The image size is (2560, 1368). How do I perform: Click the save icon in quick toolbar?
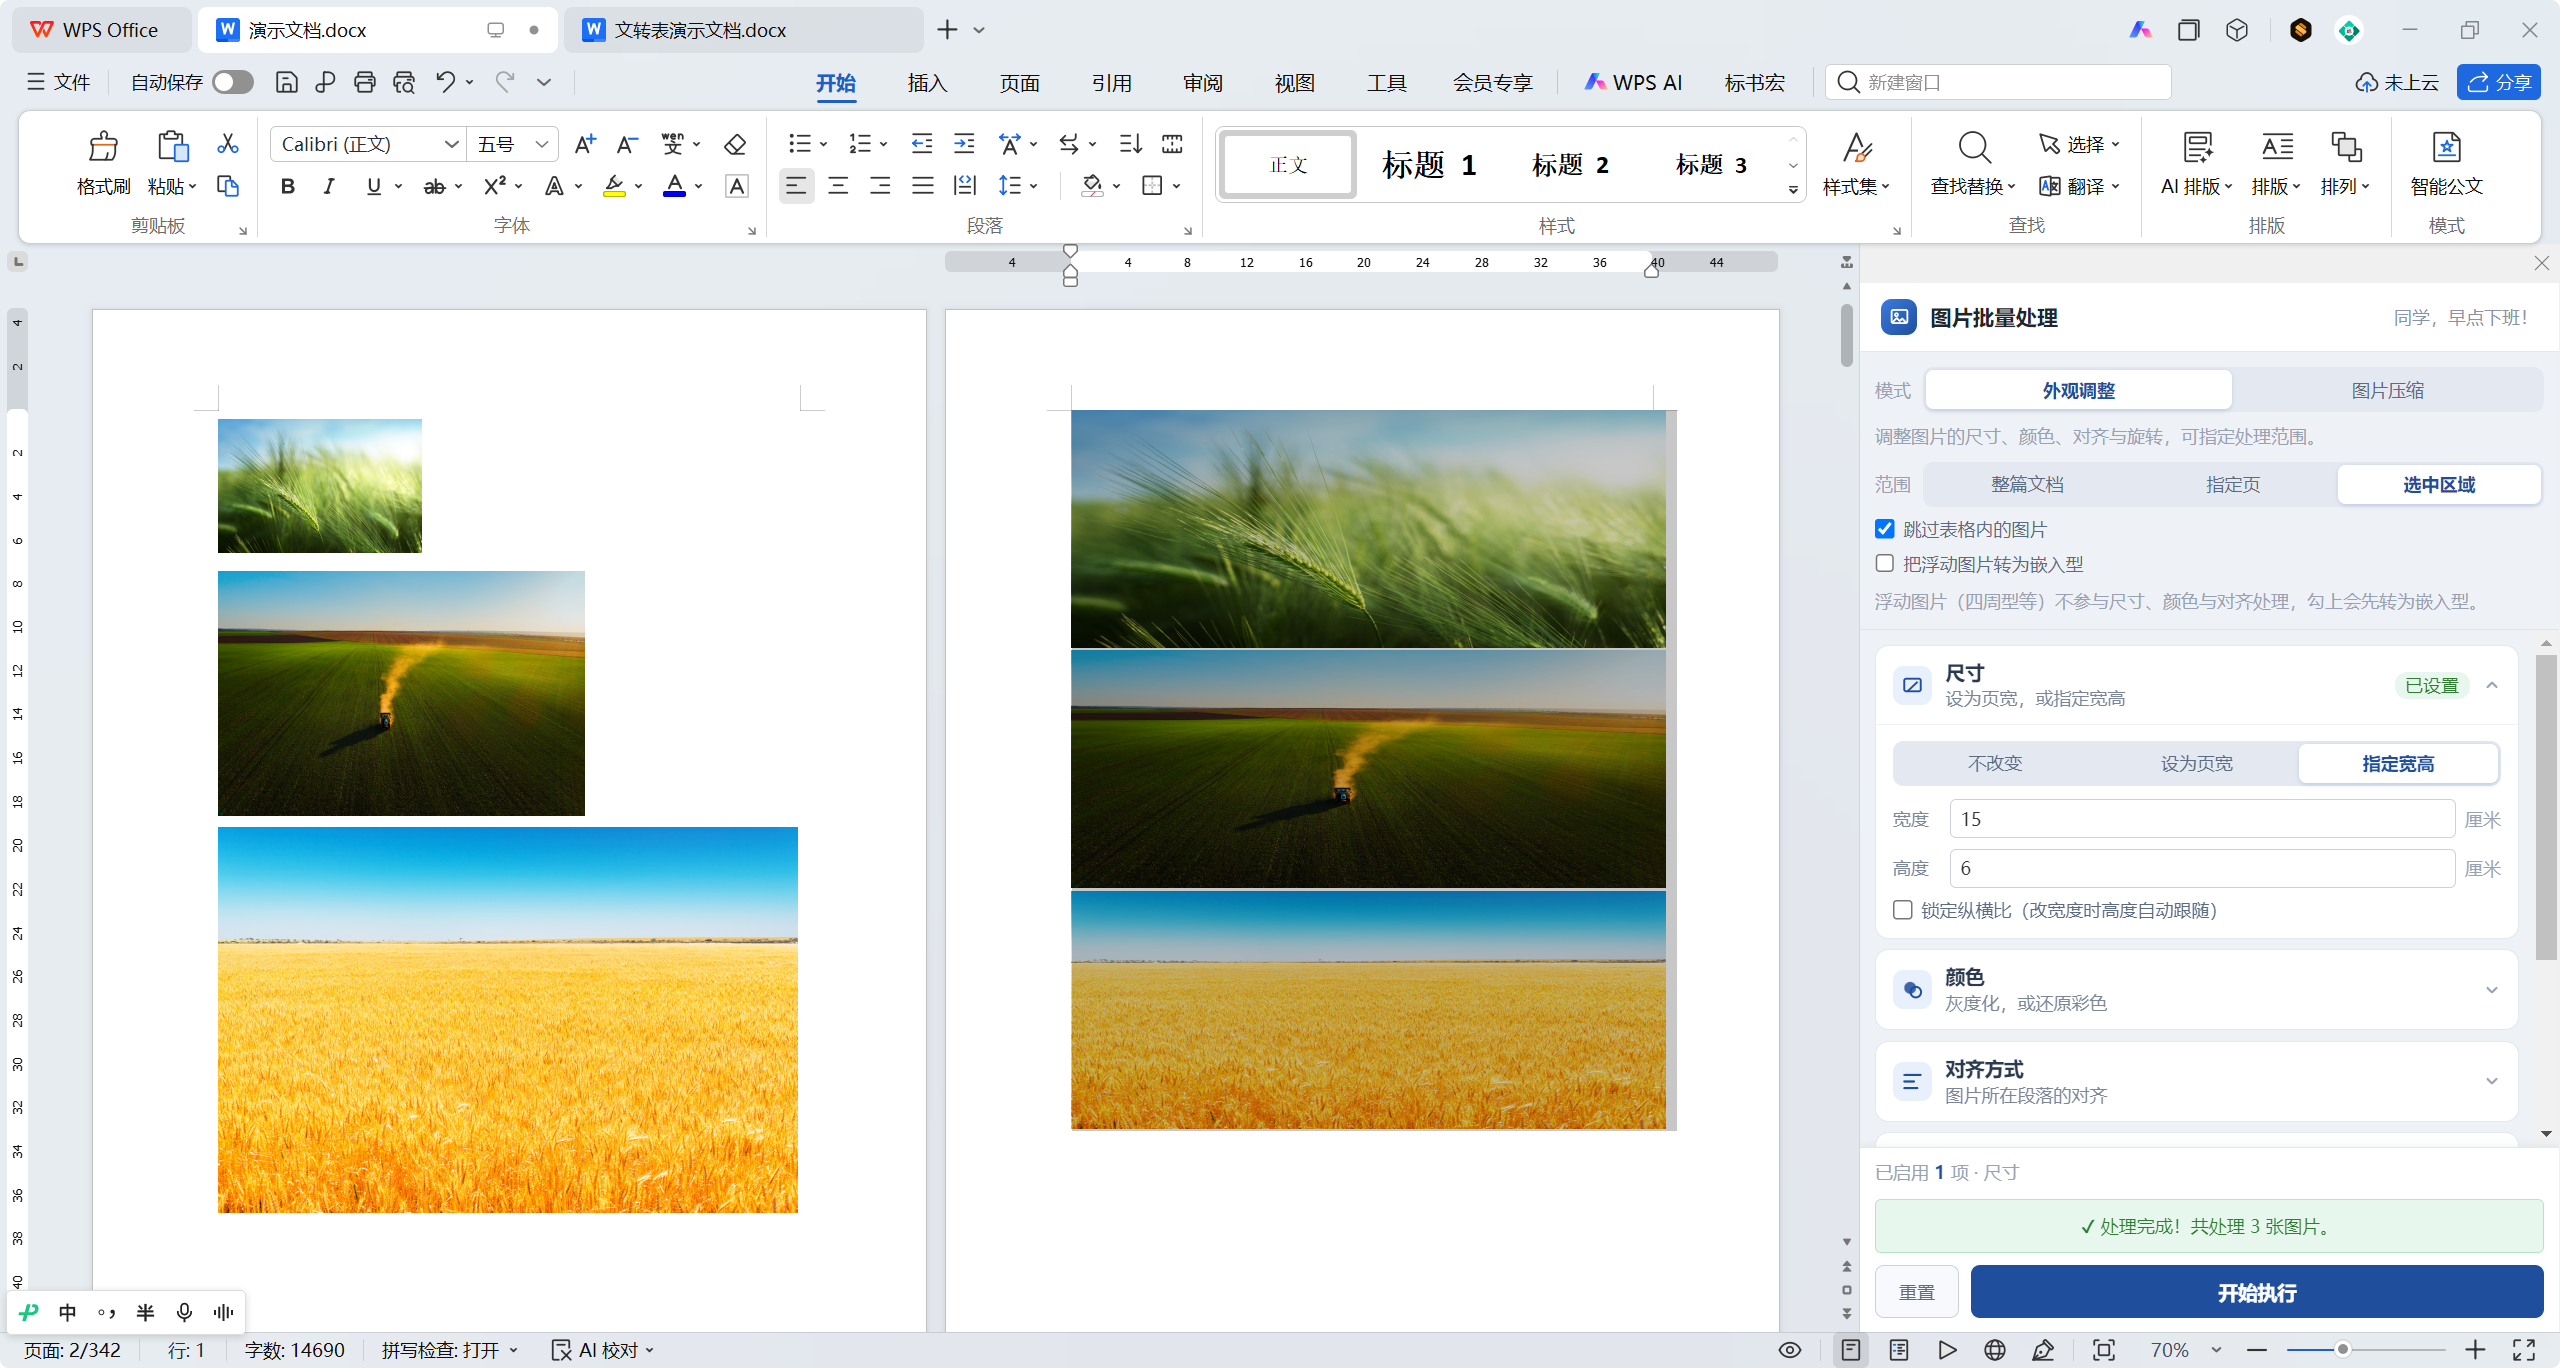coord(287,82)
